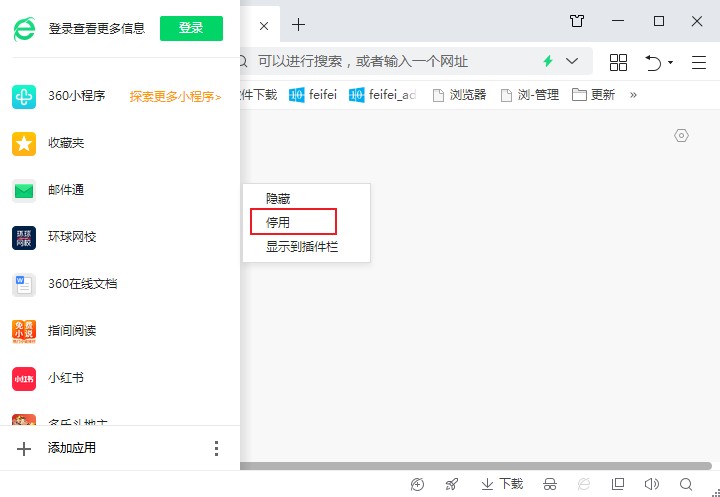Screen dimensions: 720x497
Task: Open the 环球网校 app icon
Action: [24, 237]
